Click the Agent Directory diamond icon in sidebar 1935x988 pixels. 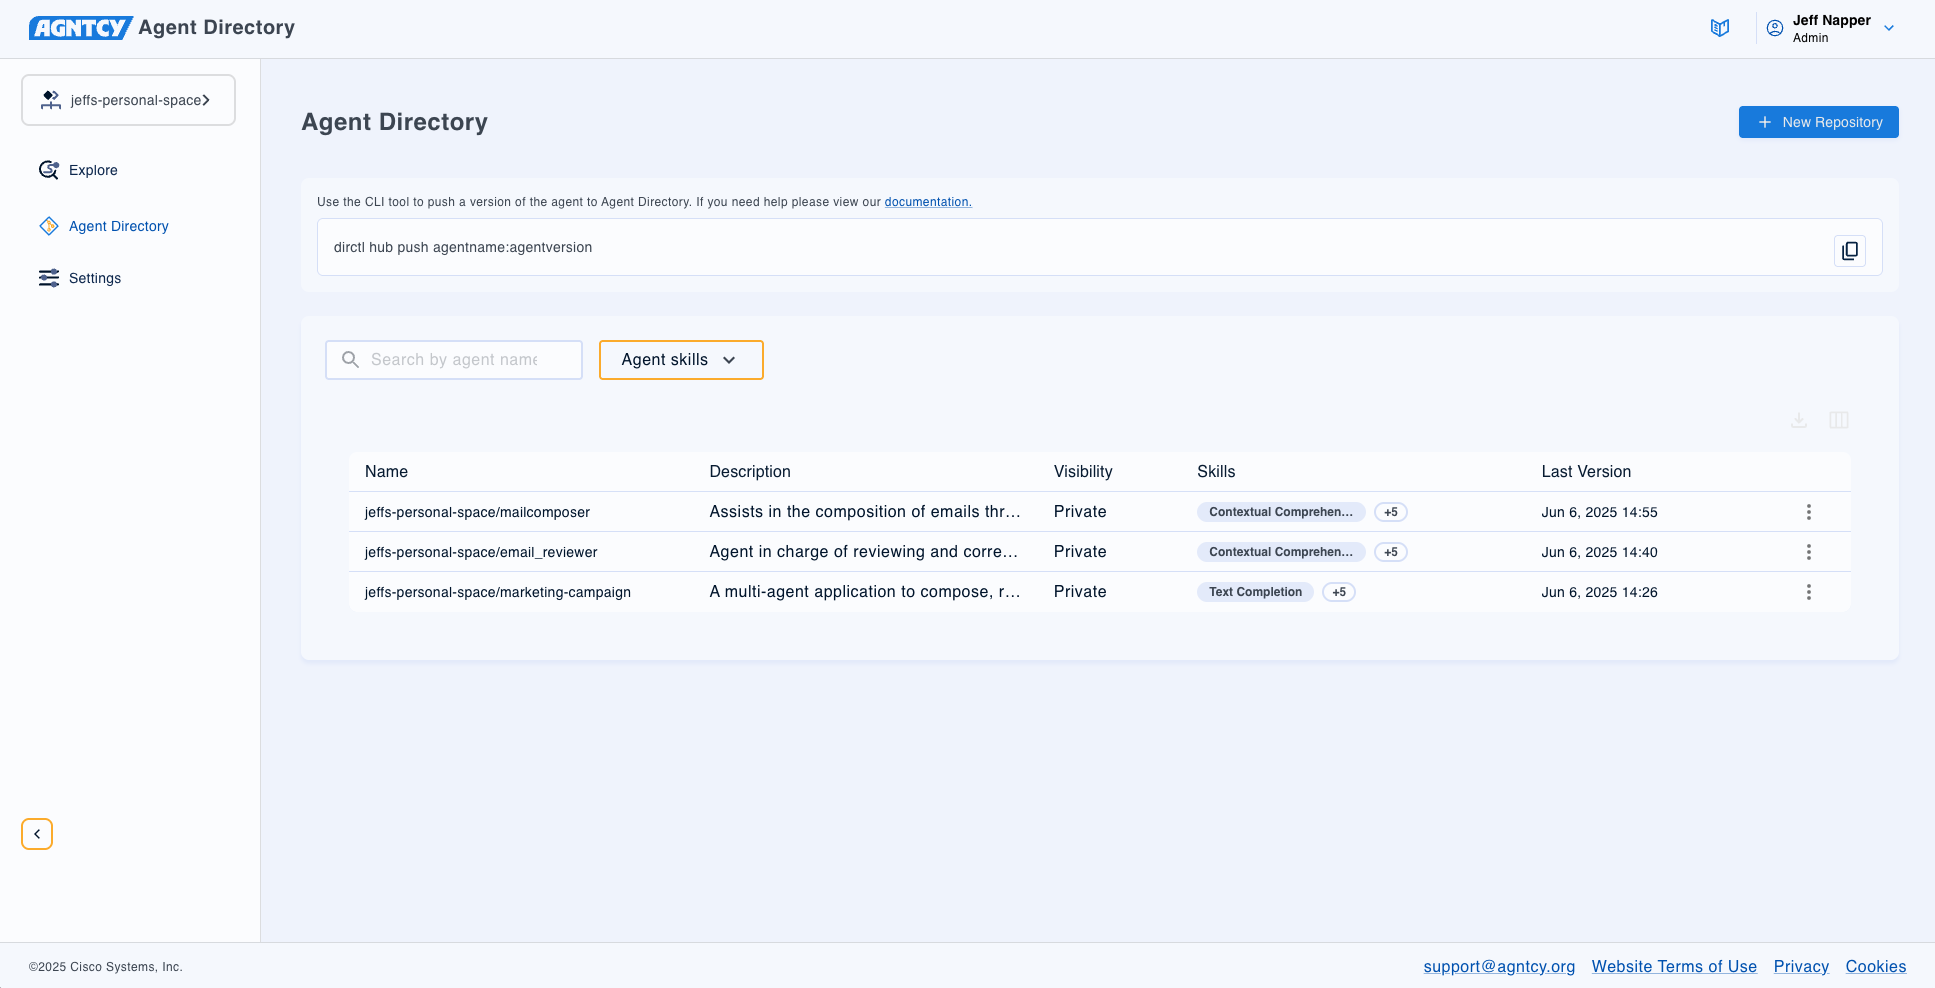point(49,226)
